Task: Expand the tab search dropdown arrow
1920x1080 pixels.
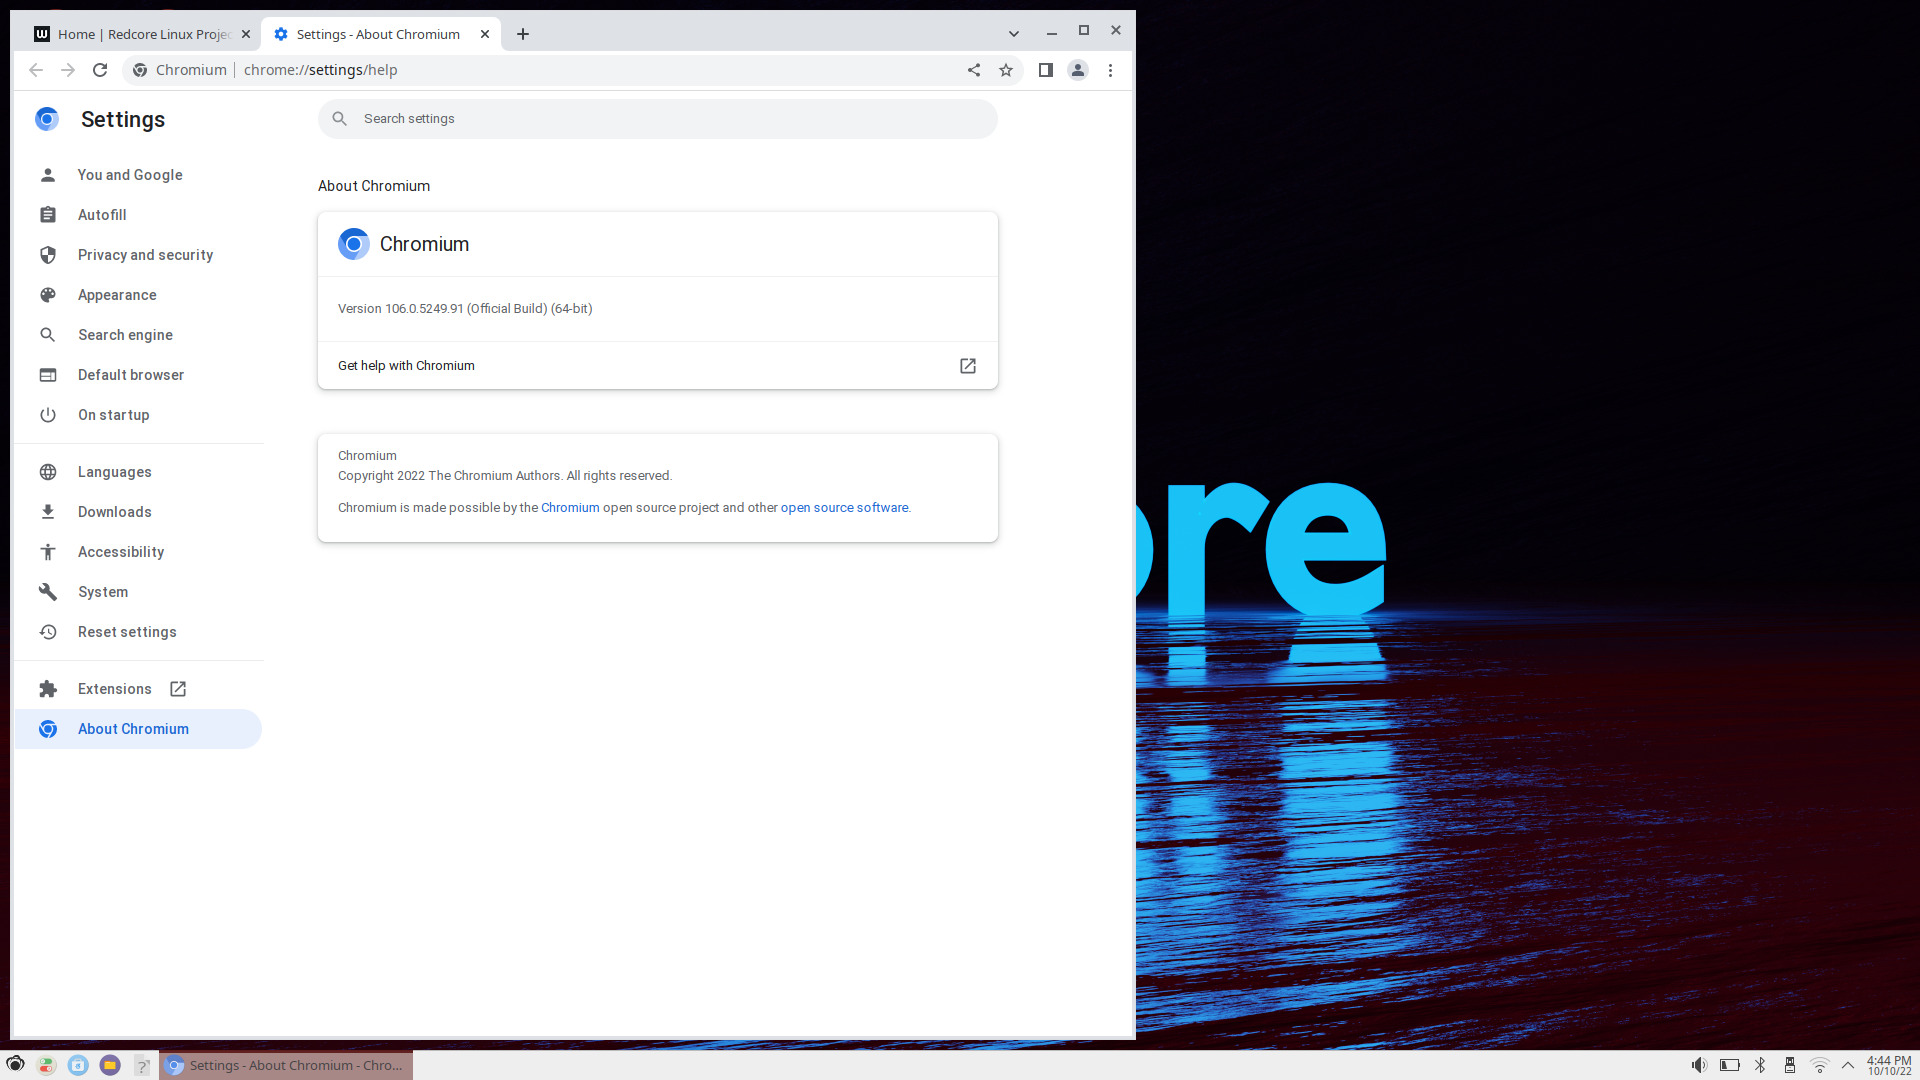Action: (1014, 34)
